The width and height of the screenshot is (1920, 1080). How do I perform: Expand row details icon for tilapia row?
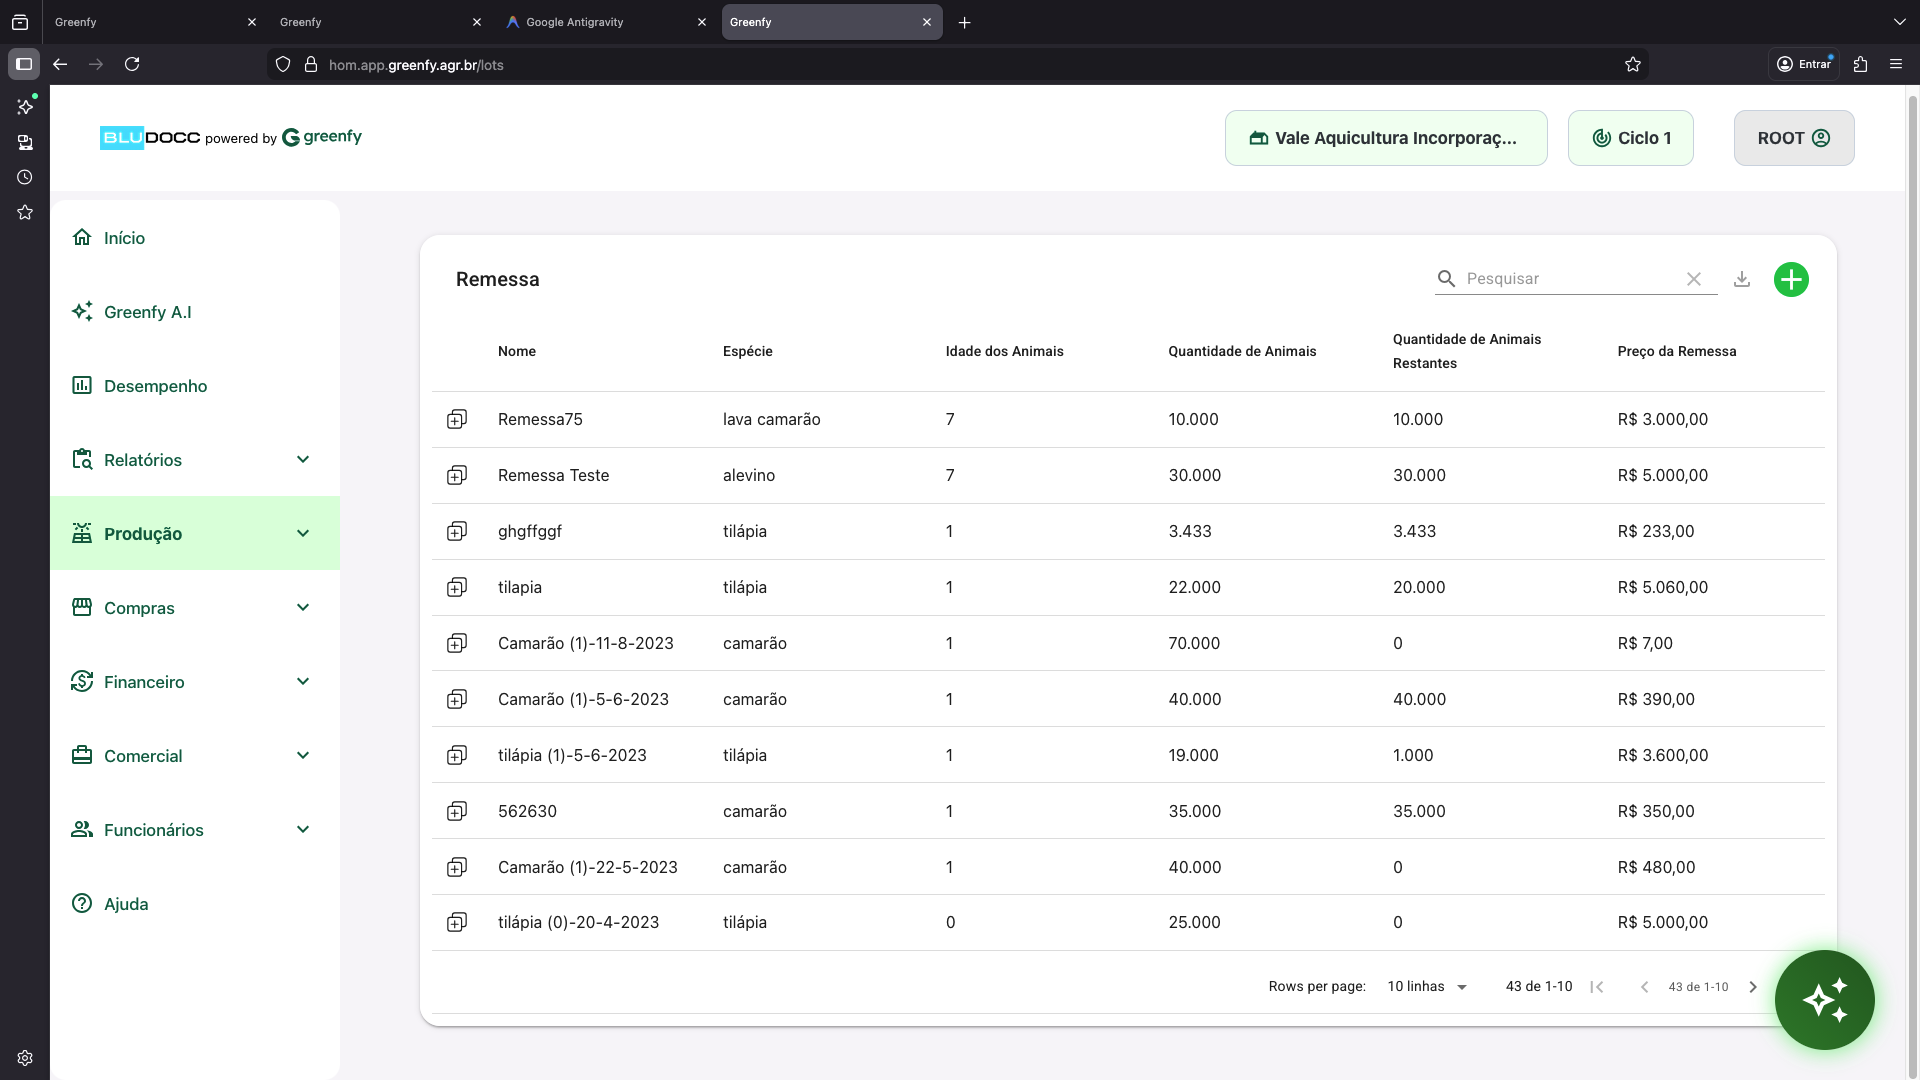click(x=457, y=587)
